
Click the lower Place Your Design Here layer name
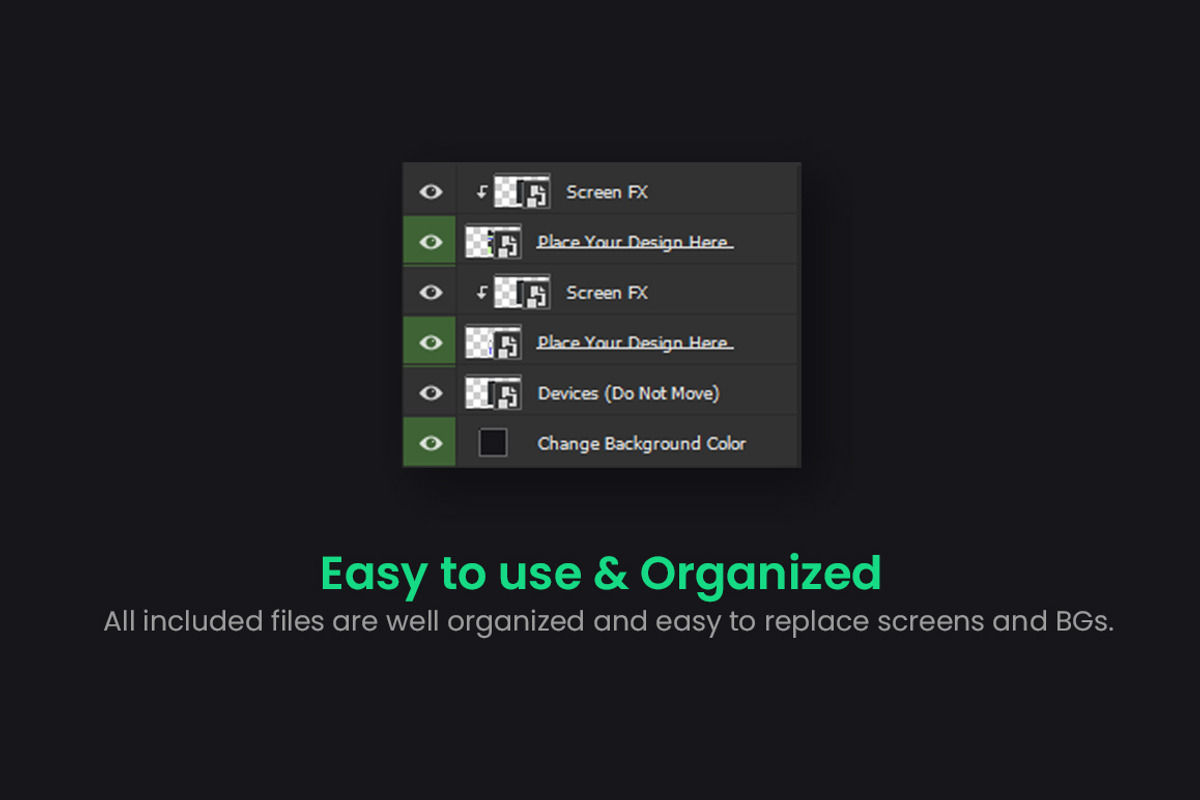tap(634, 342)
